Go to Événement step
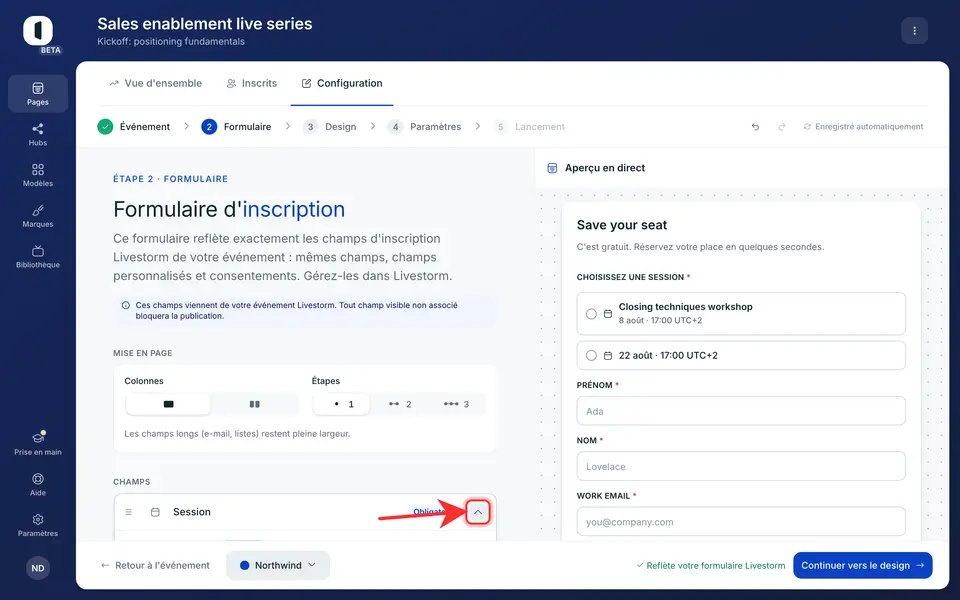The height and width of the screenshot is (600, 960). point(133,127)
